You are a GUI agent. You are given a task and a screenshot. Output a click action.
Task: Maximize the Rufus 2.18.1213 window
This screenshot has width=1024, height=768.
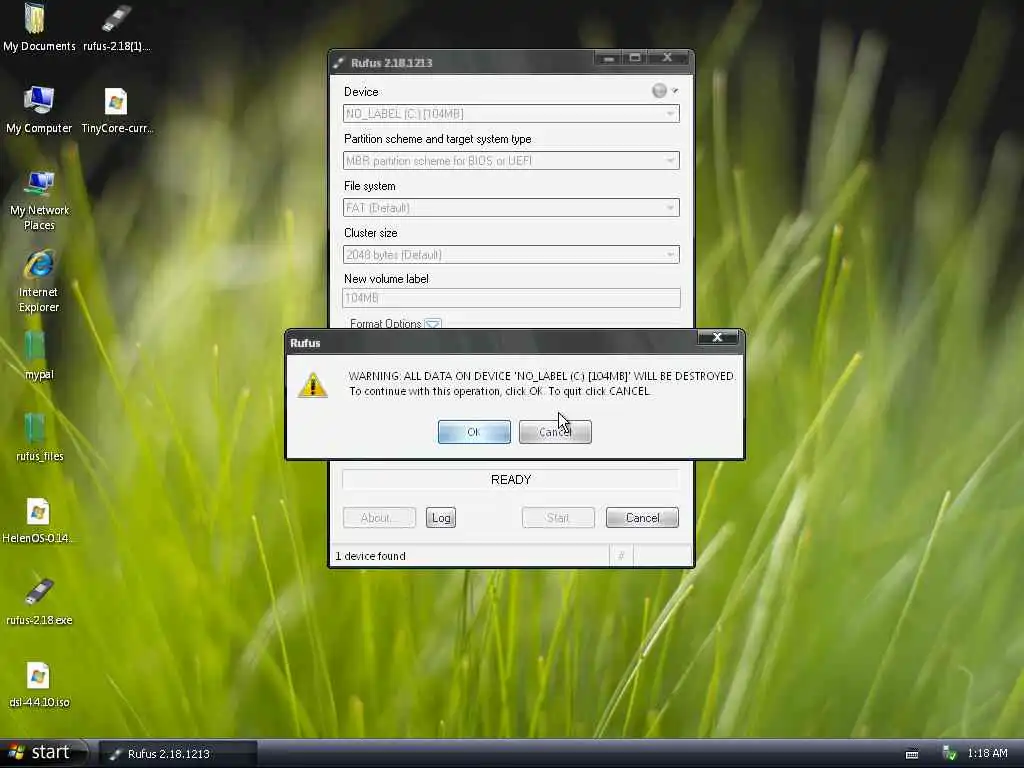pyautogui.click(x=635, y=58)
